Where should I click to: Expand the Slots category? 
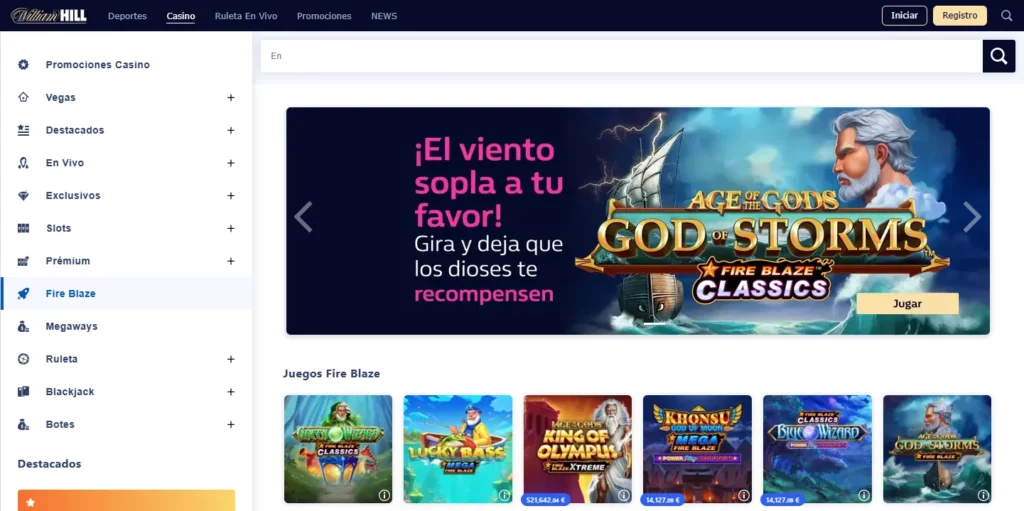[x=231, y=228]
